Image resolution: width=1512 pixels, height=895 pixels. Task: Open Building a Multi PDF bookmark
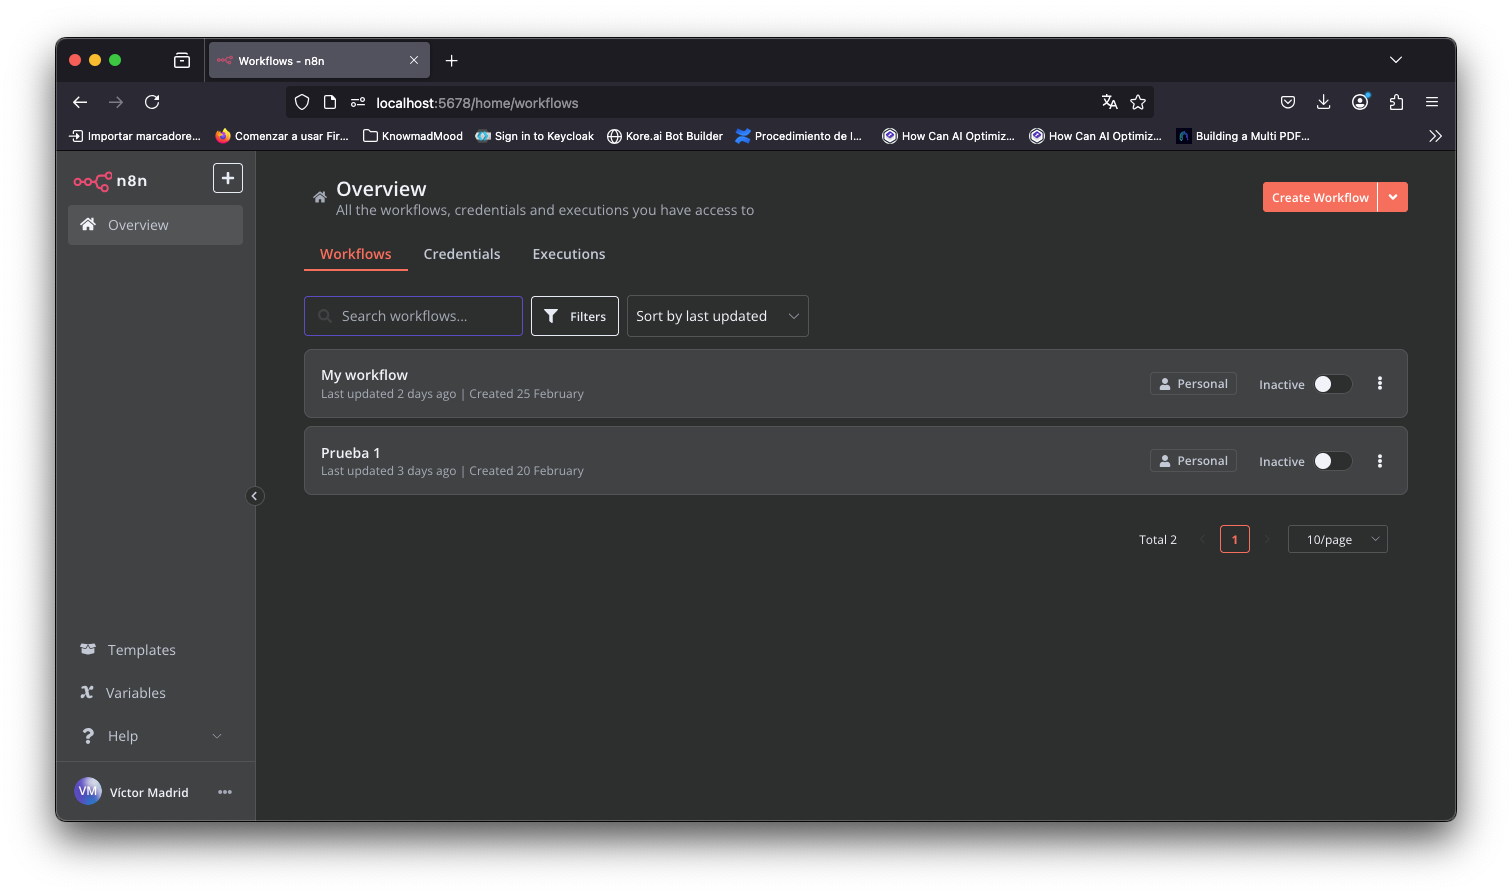click(1242, 136)
